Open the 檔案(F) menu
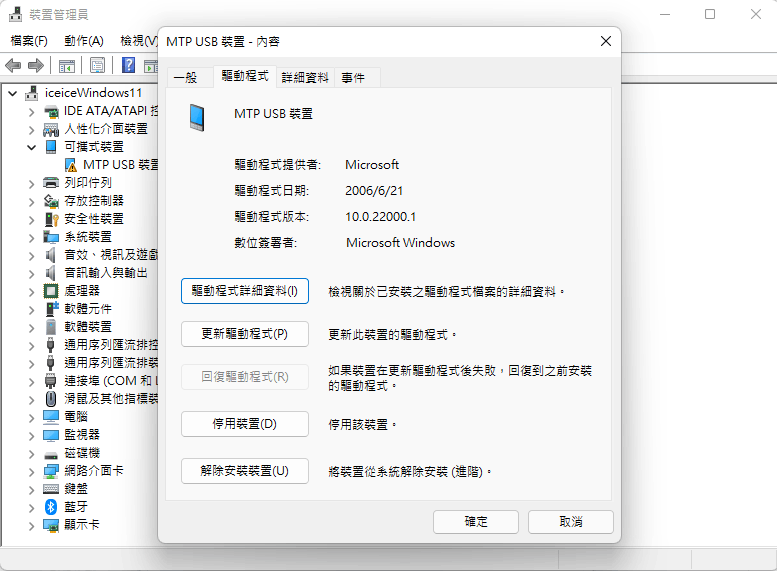Image resolution: width=777 pixels, height=571 pixels. coord(29,41)
